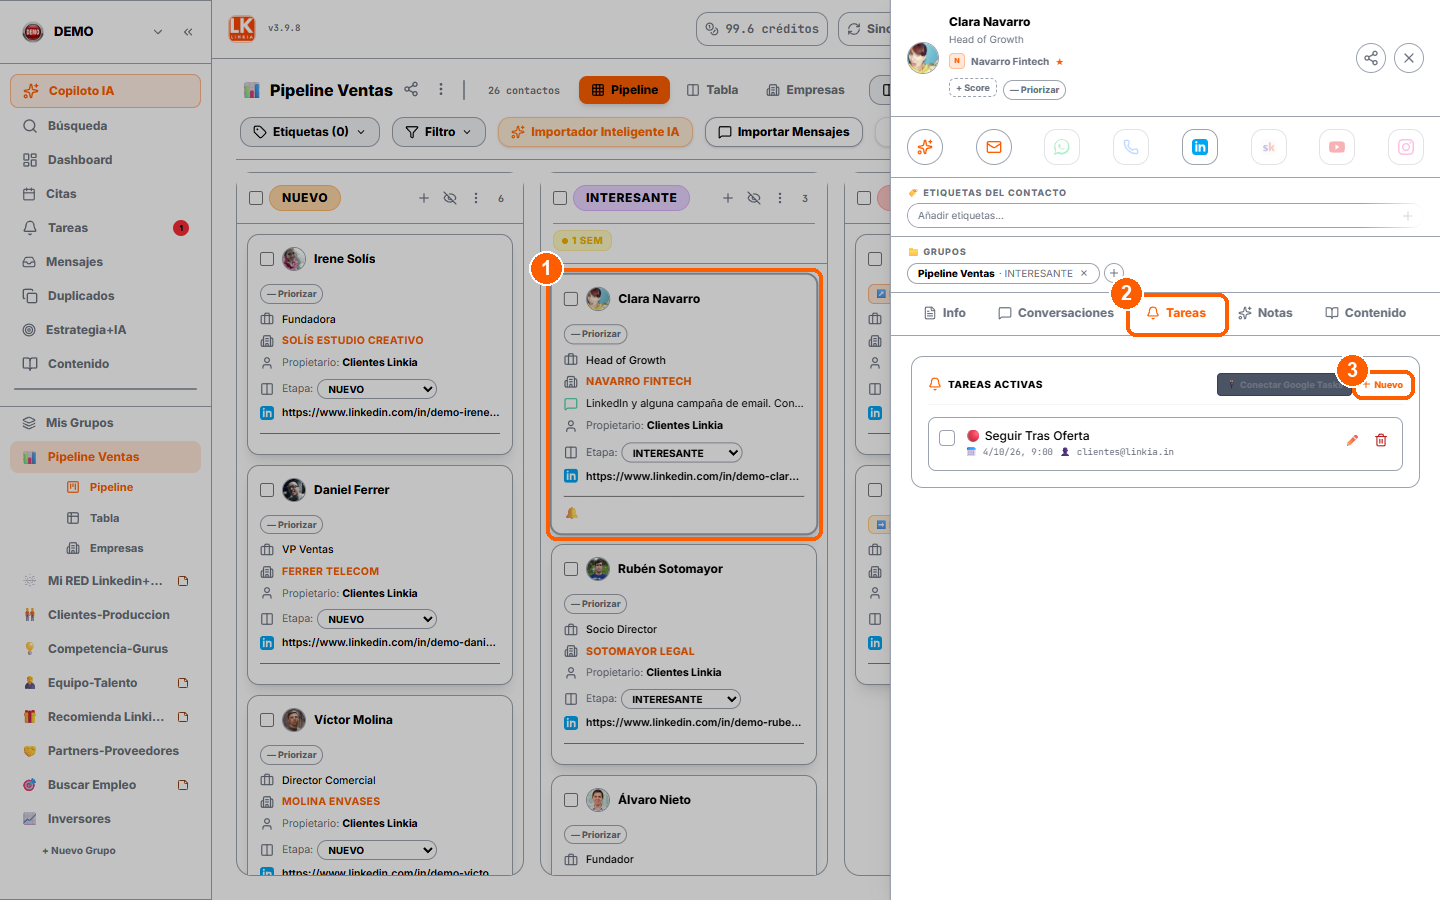Open Etapa dropdown on Daniel Ferrer card
Image resolution: width=1440 pixels, height=900 pixels.
click(377, 619)
